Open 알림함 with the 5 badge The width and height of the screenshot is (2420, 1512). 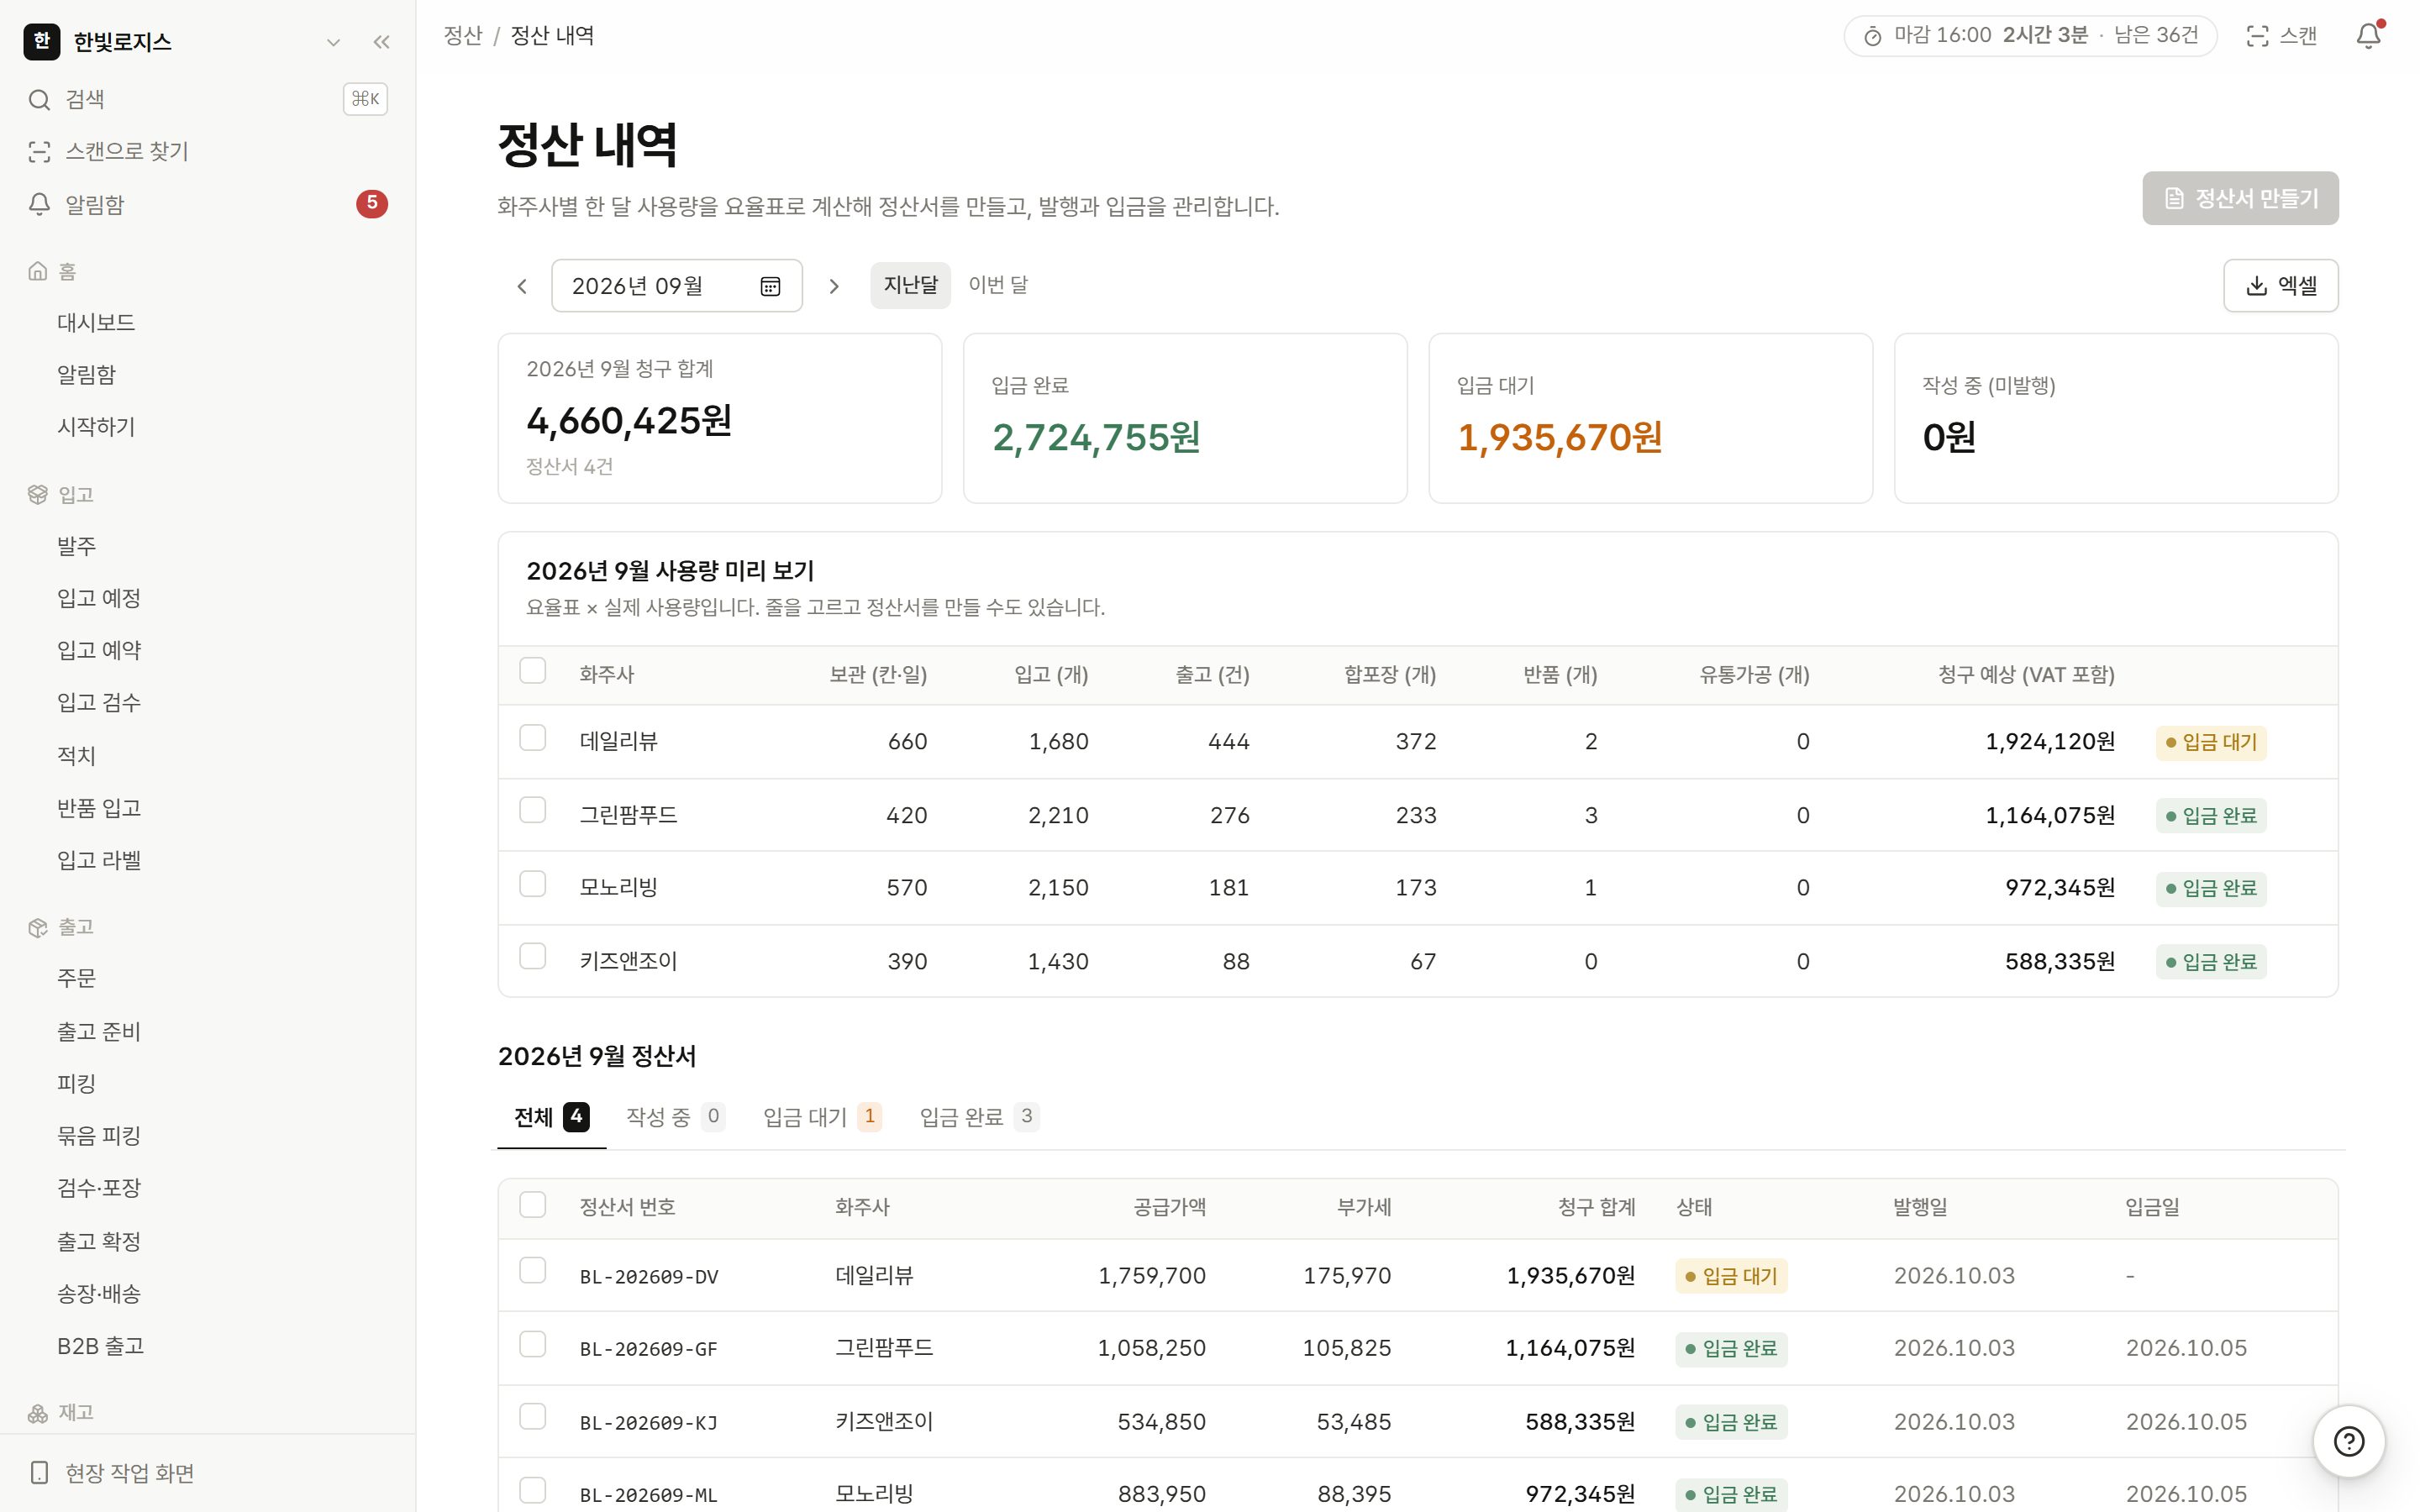(207, 204)
